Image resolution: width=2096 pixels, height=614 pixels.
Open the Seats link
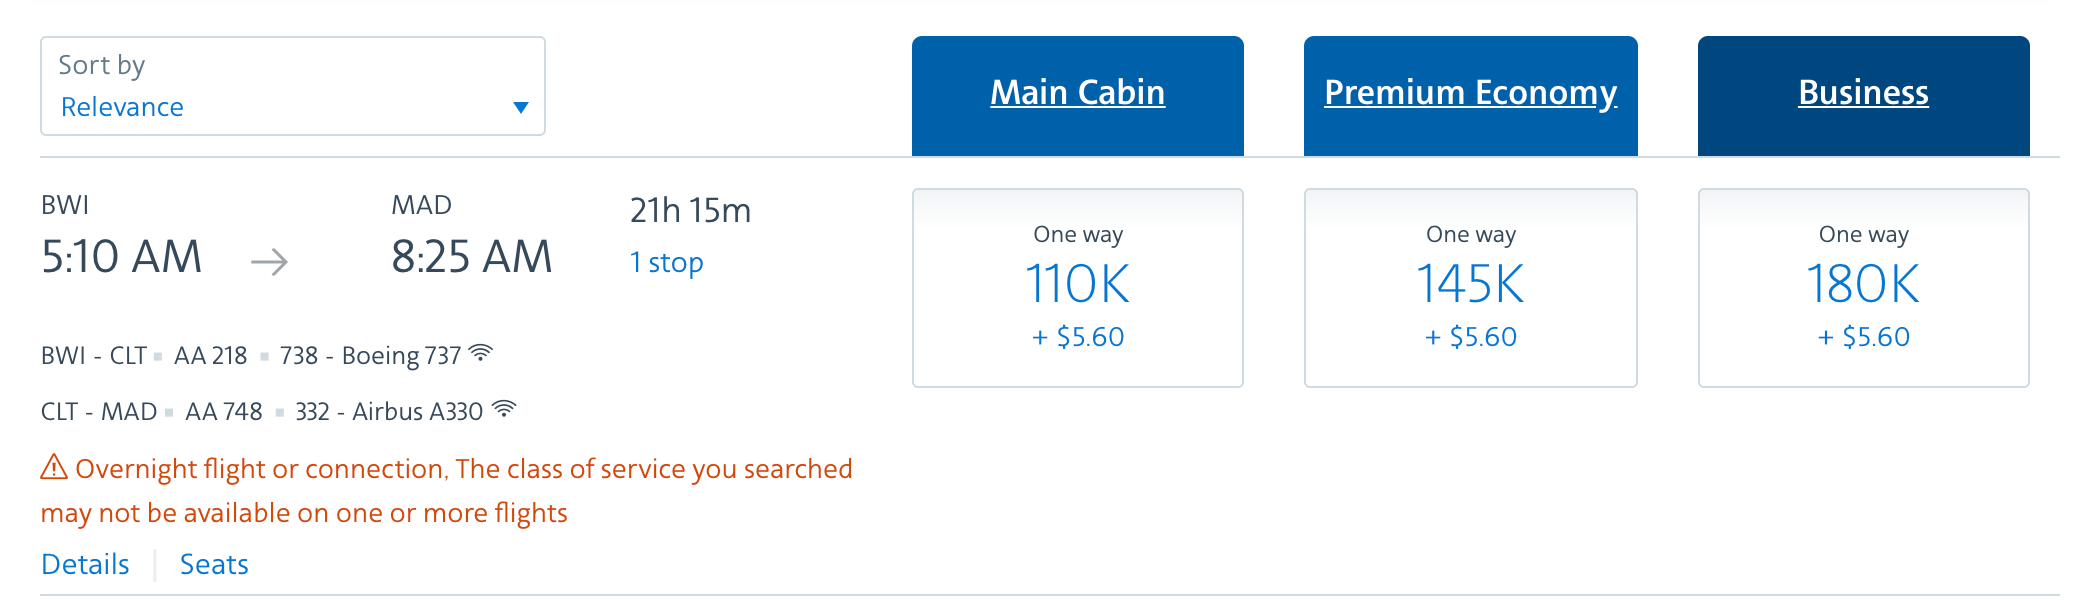[x=214, y=564]
